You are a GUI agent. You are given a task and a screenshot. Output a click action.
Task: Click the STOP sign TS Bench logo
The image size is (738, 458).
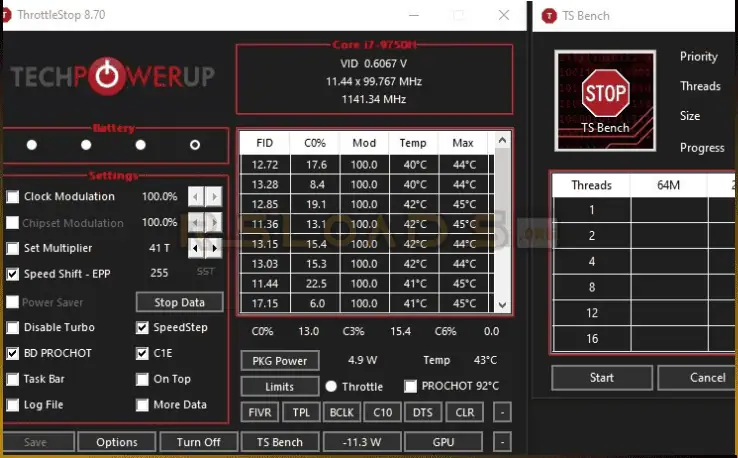pos(605,97)
